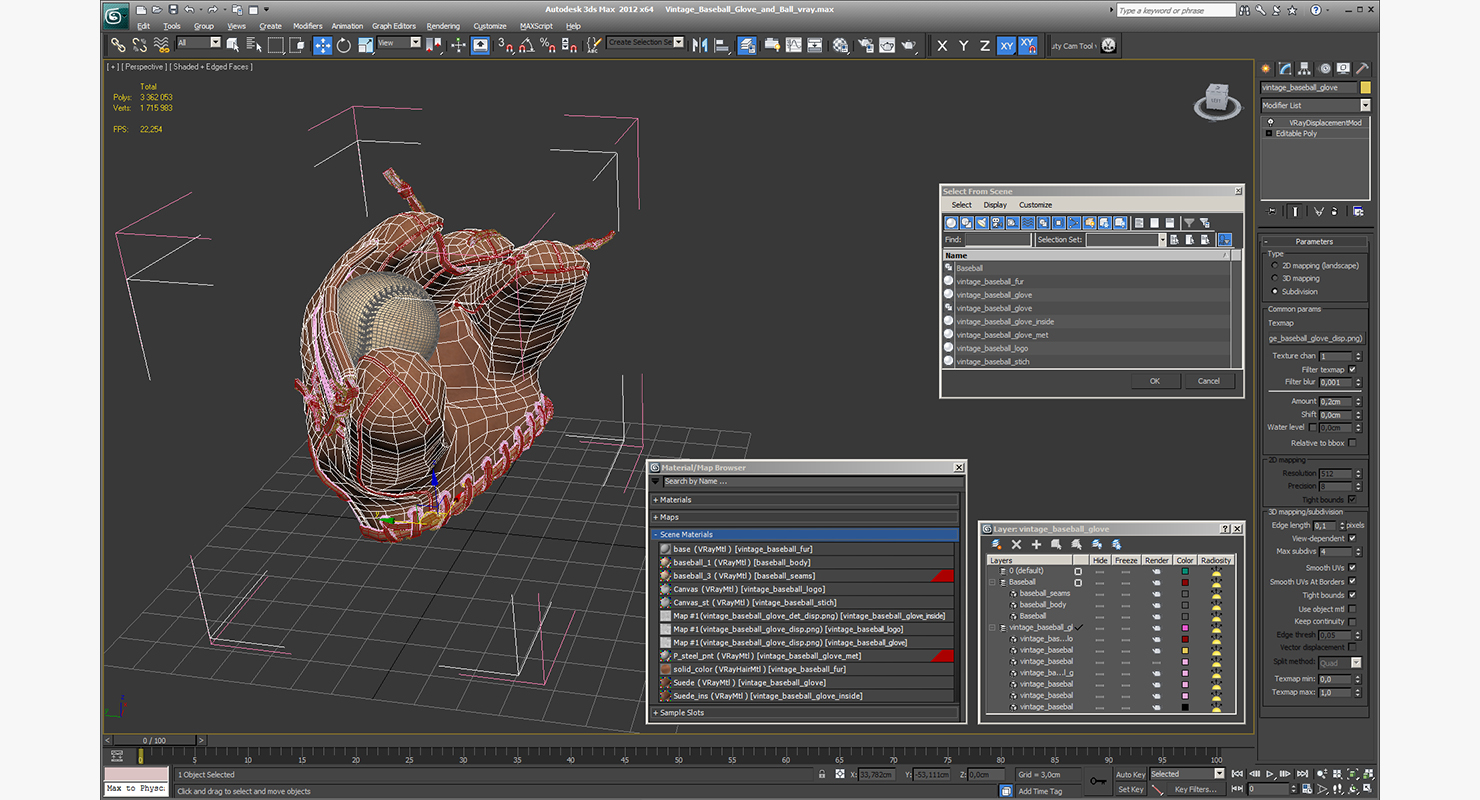This screenshot has width=1480, height=800.
Task: Click the Delete Layer X icon in Layer dialog
Action: (x=1016, y=544)
